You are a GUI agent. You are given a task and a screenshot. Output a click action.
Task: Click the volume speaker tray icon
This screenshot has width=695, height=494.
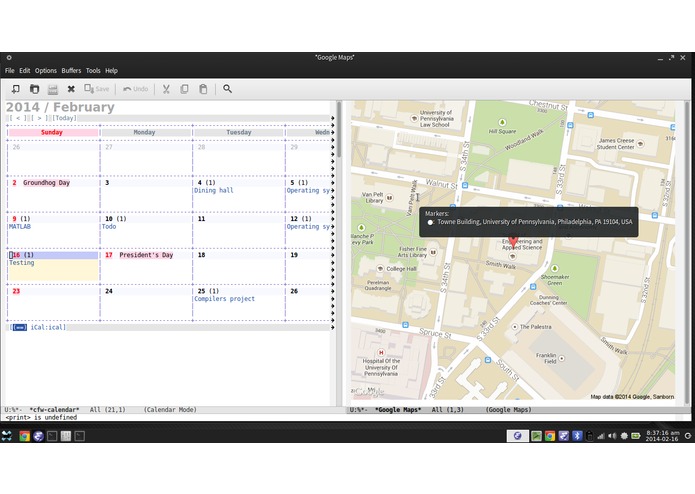612,436
